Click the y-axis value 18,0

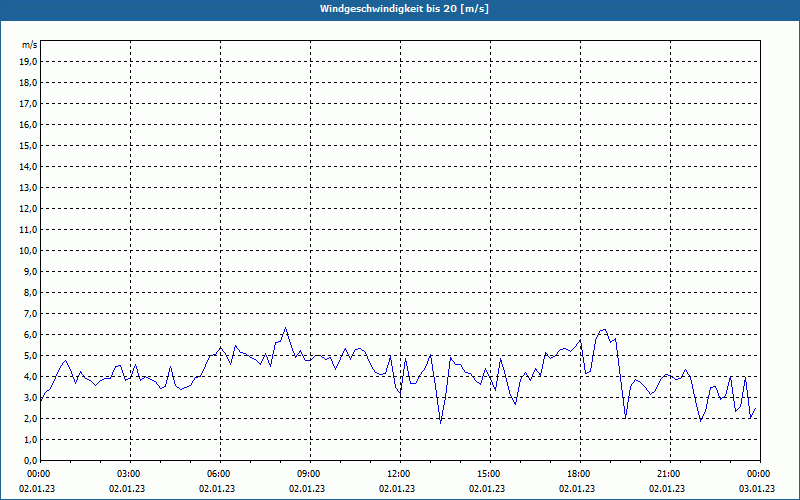(x=28, y=83)
